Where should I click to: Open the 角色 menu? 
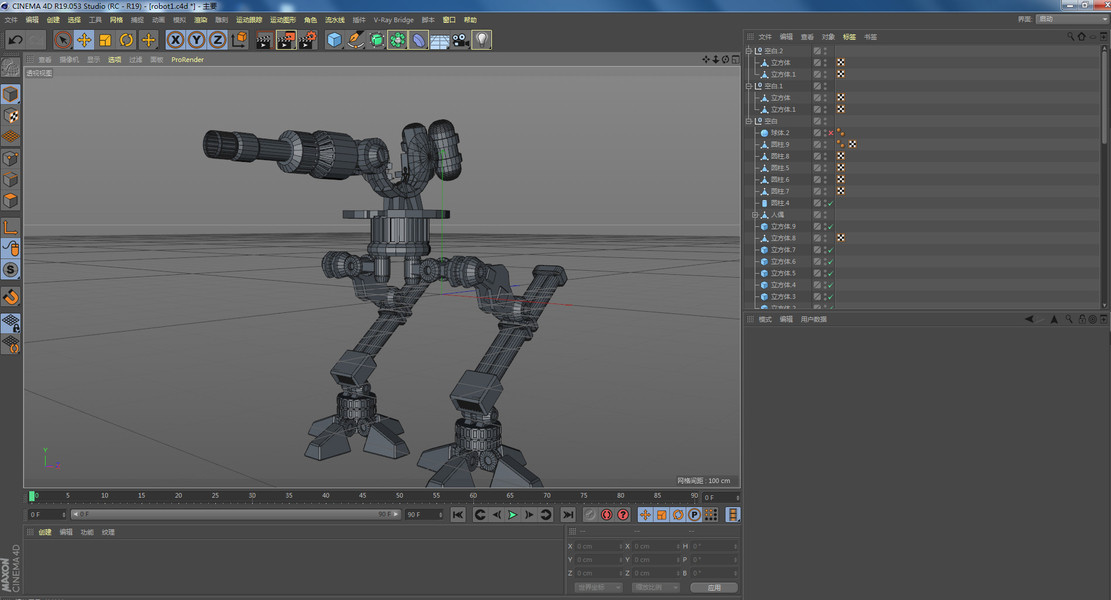click(310, 20)
